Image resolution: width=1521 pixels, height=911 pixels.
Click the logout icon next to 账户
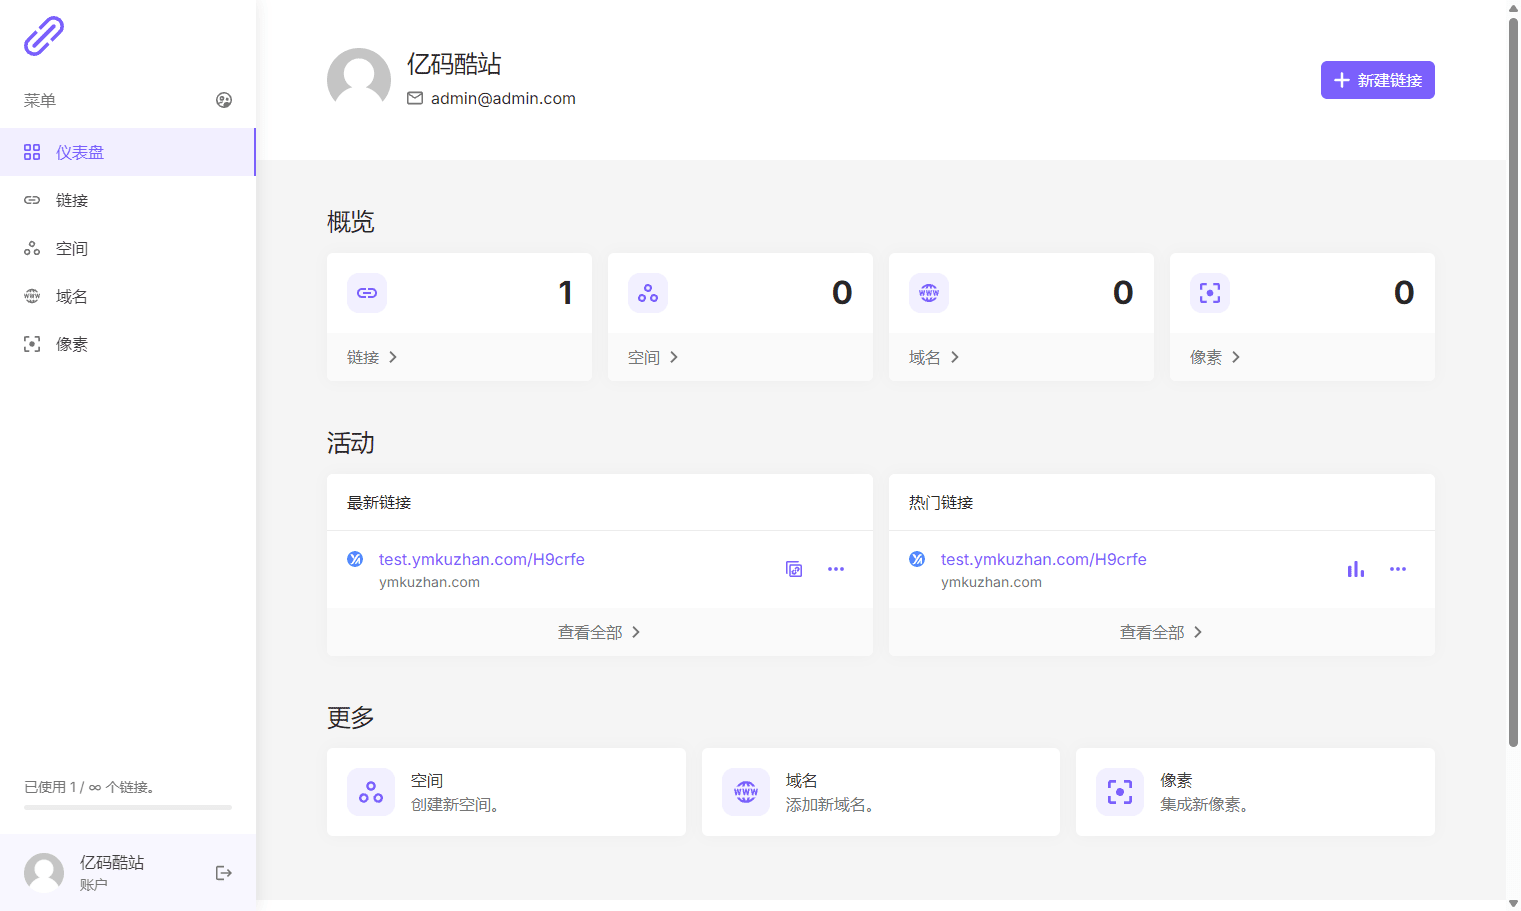coord(224,873)
